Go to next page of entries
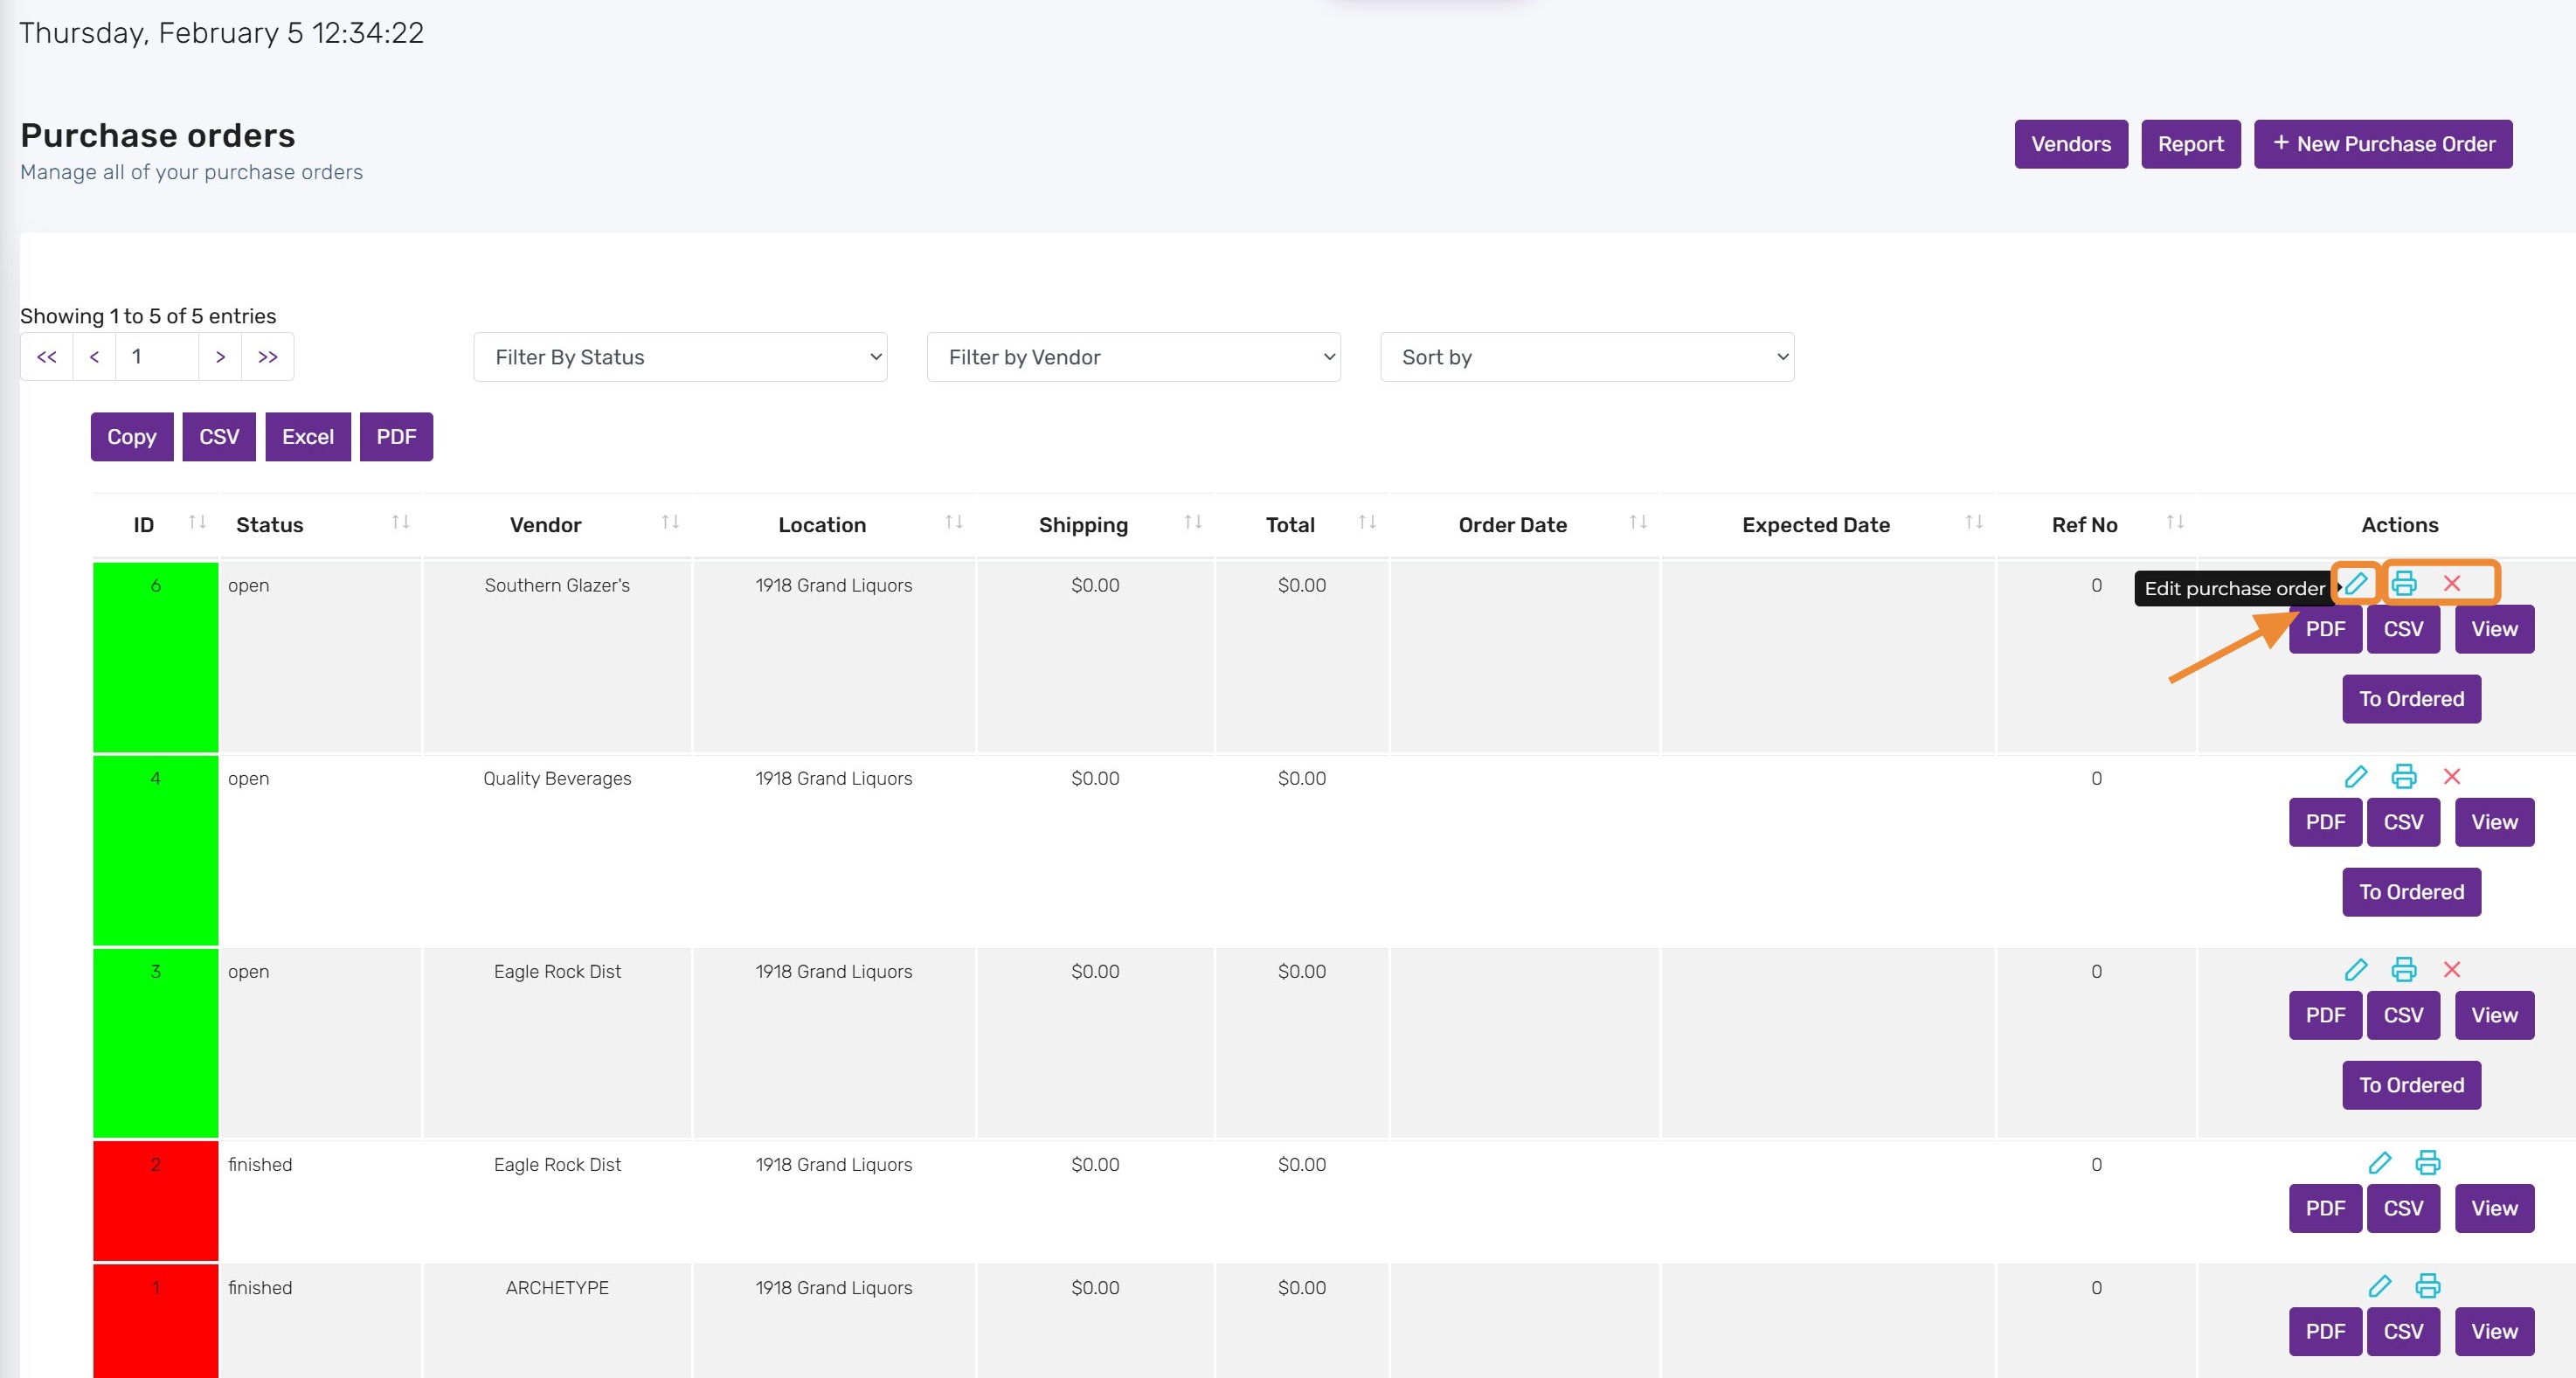2576x1378 pixels. pos(220,357)
